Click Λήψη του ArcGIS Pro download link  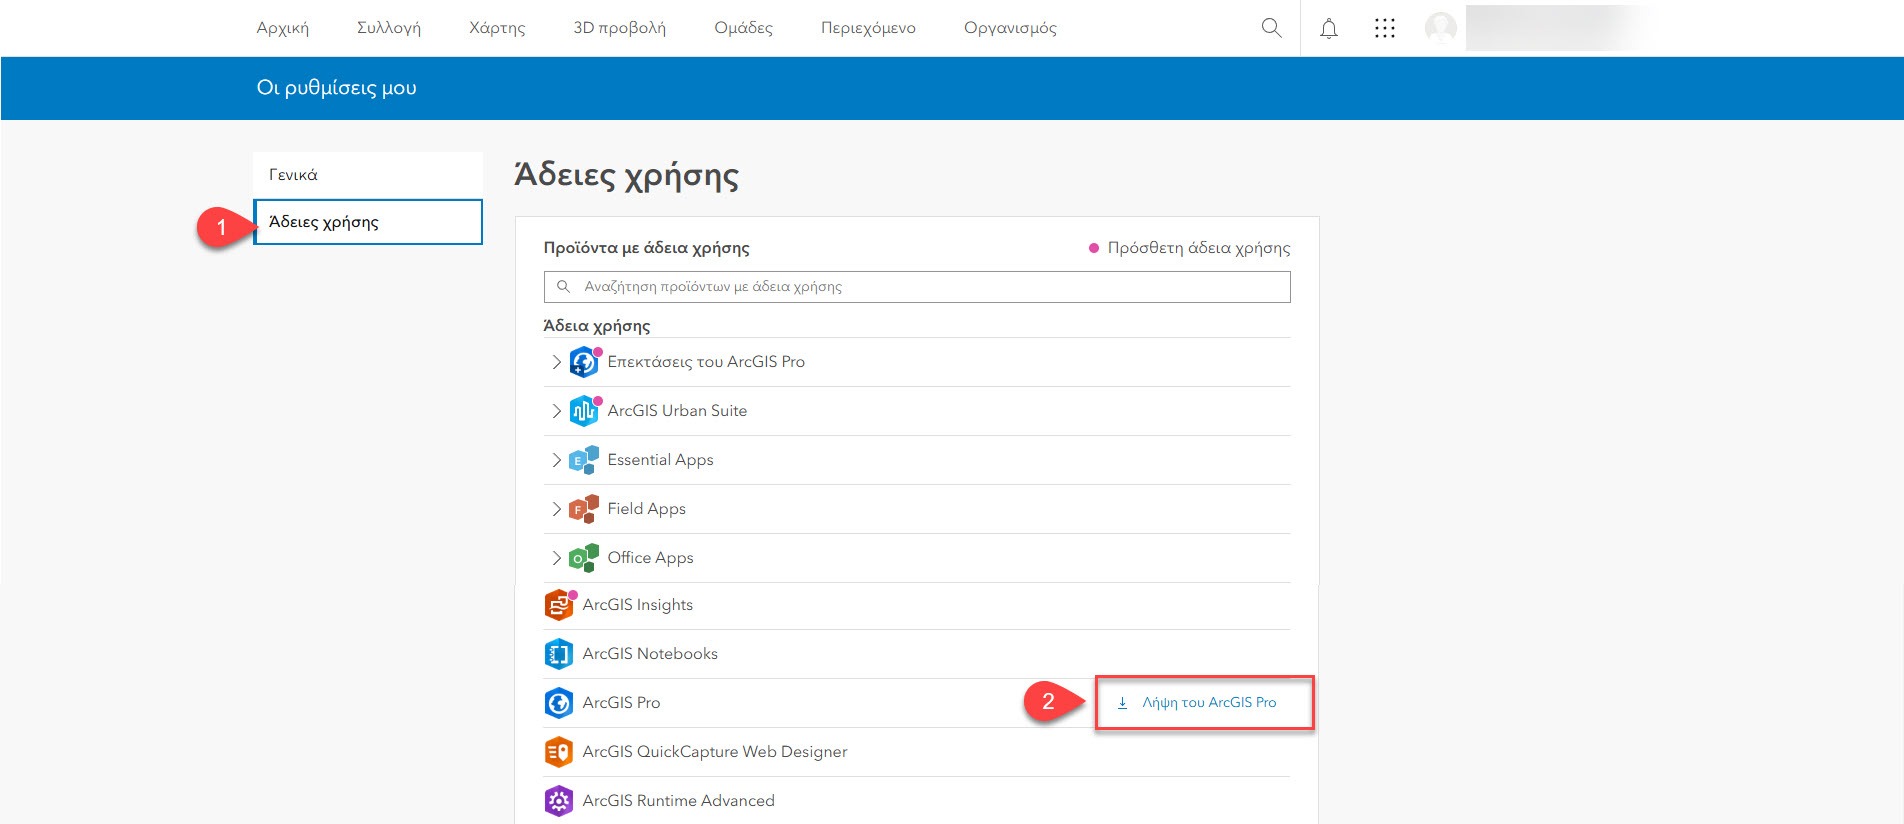[1197, 703]
